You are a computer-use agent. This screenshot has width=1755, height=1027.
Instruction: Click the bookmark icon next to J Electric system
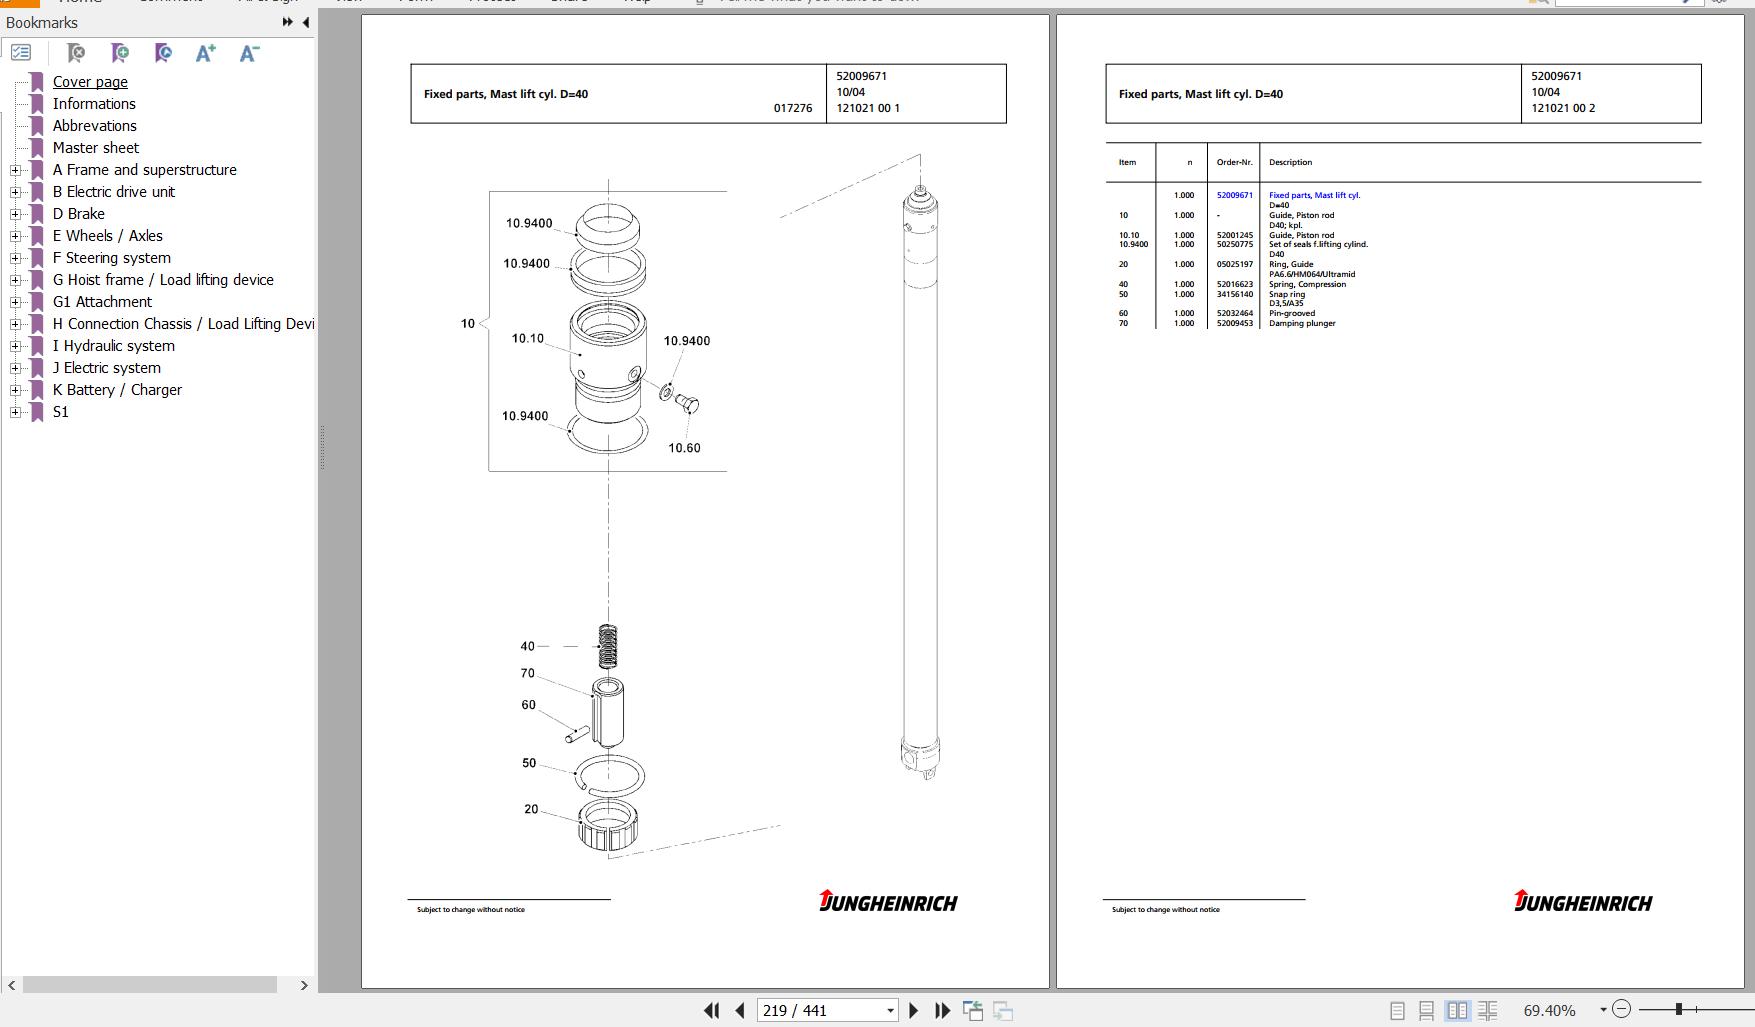point(37,368)
